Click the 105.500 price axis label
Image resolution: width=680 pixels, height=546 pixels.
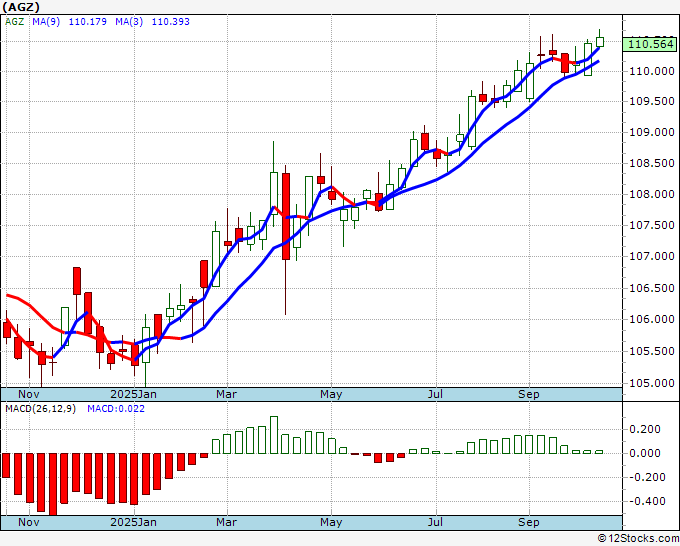652,351
